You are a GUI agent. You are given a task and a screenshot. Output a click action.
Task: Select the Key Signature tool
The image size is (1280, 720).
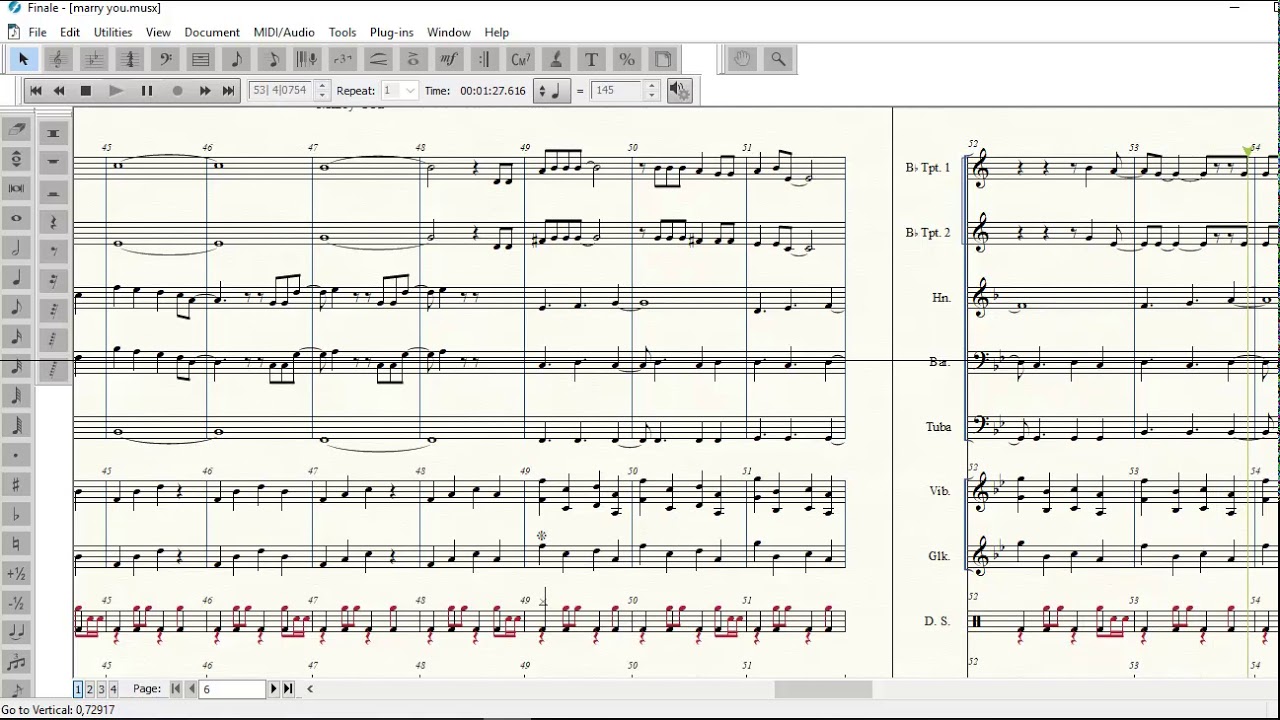pos(95,59)
